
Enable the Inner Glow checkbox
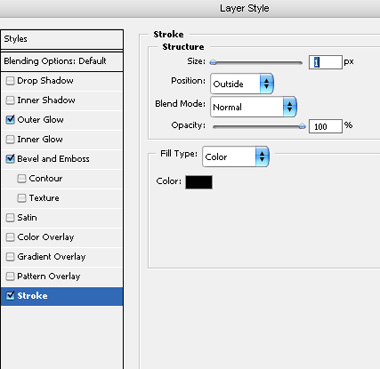point(10,139)
